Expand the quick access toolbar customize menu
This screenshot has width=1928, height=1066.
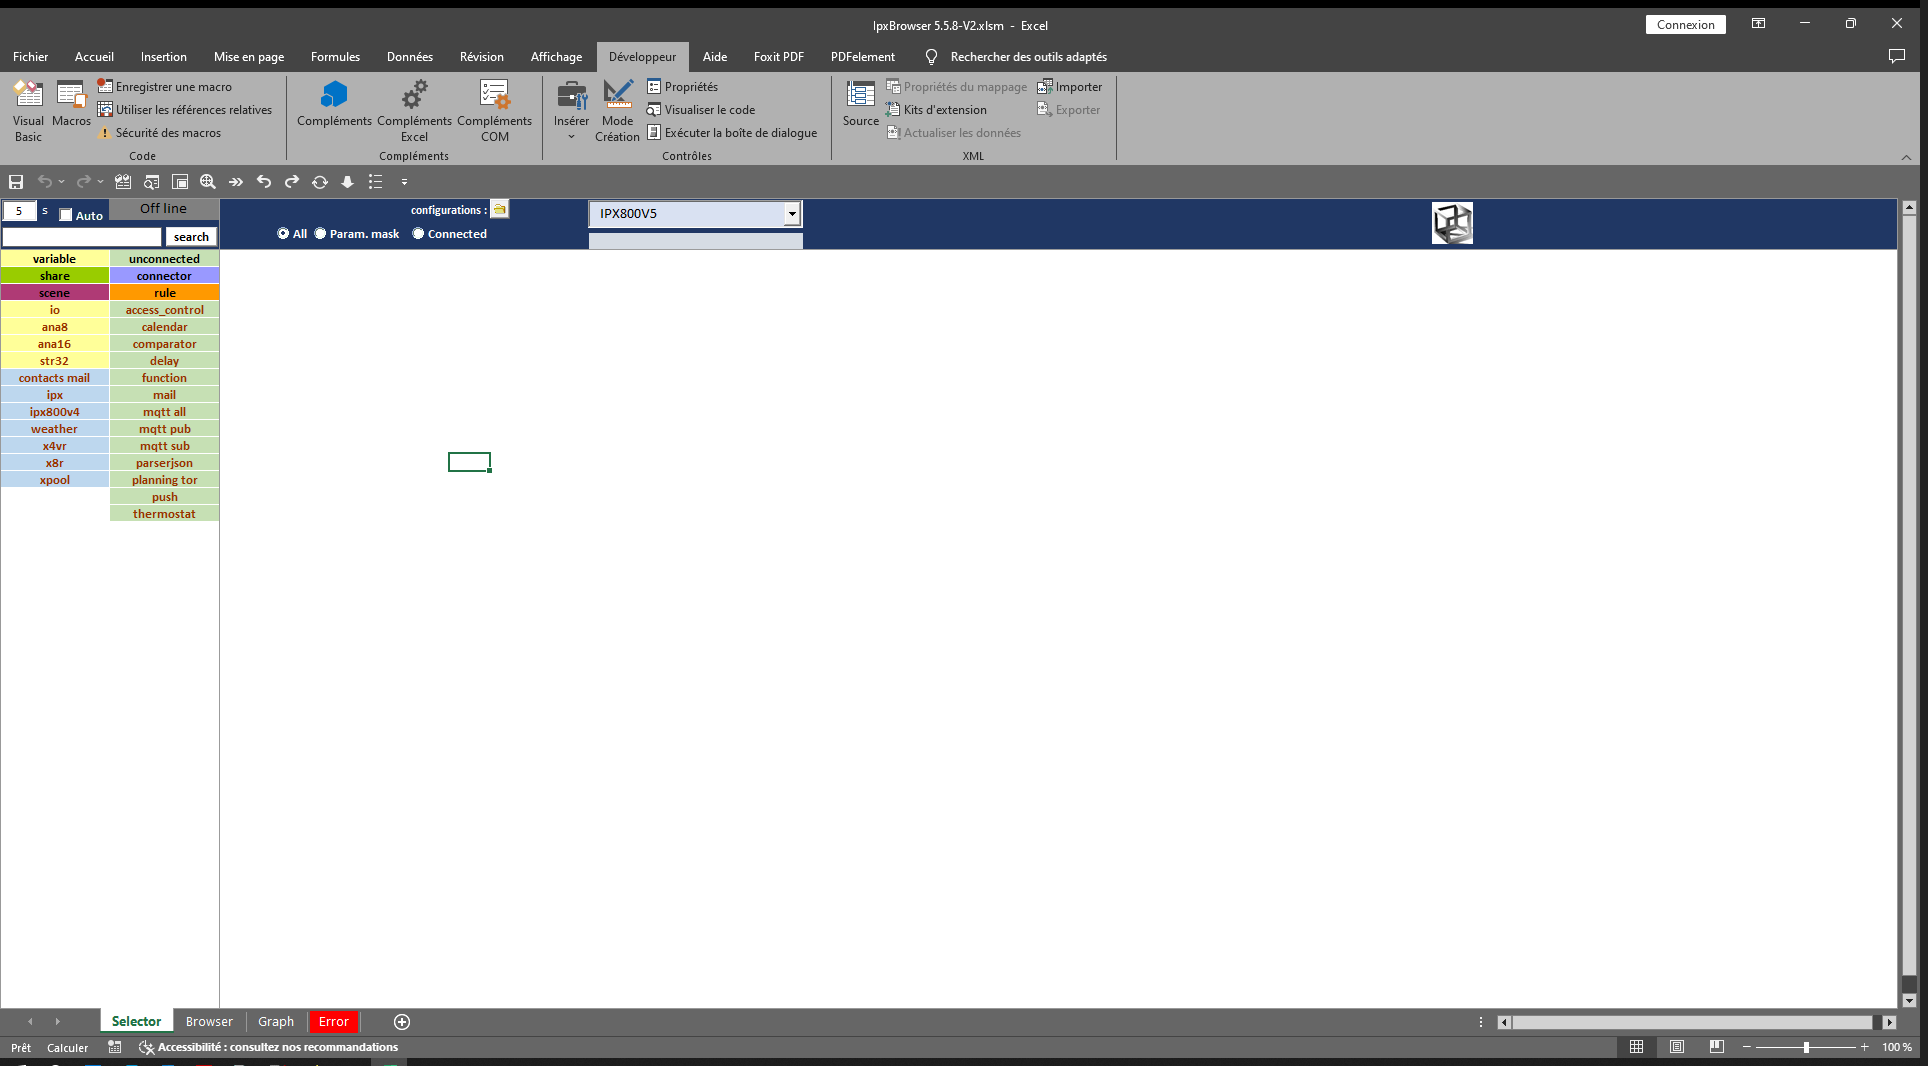pos(404,182)
